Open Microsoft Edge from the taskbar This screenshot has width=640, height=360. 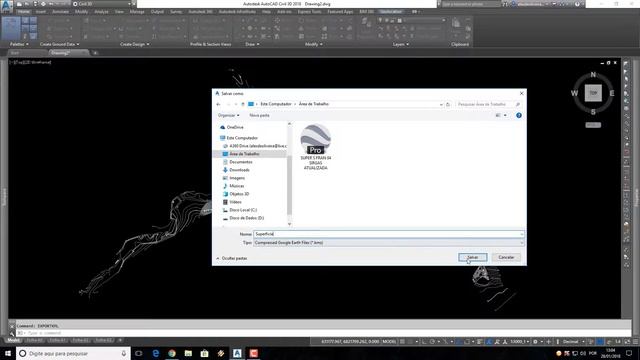point(156,353)
